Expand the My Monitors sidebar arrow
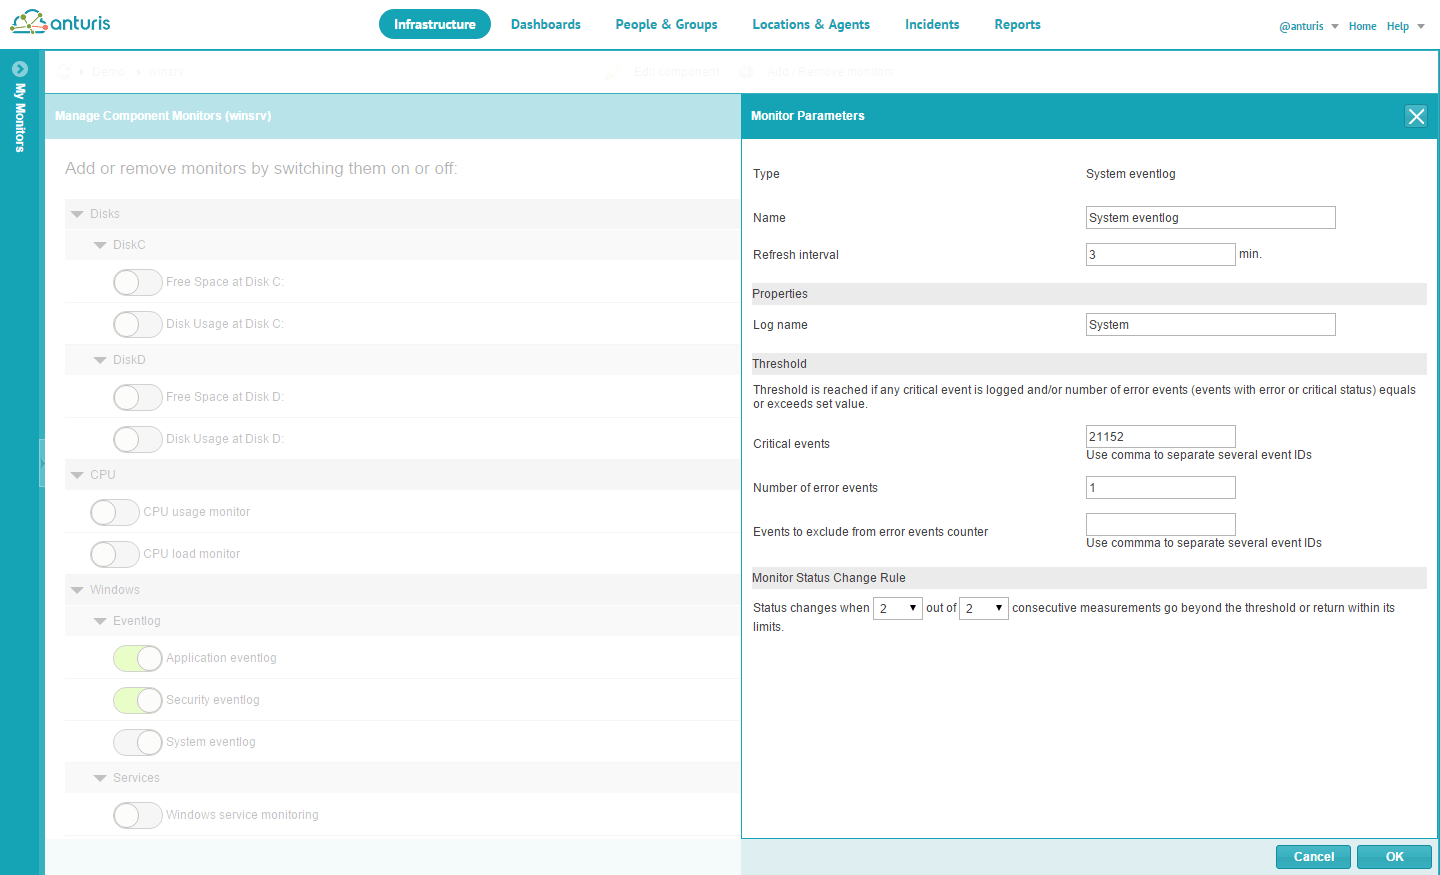The image size is (1440, 875). tap(19, 69)
